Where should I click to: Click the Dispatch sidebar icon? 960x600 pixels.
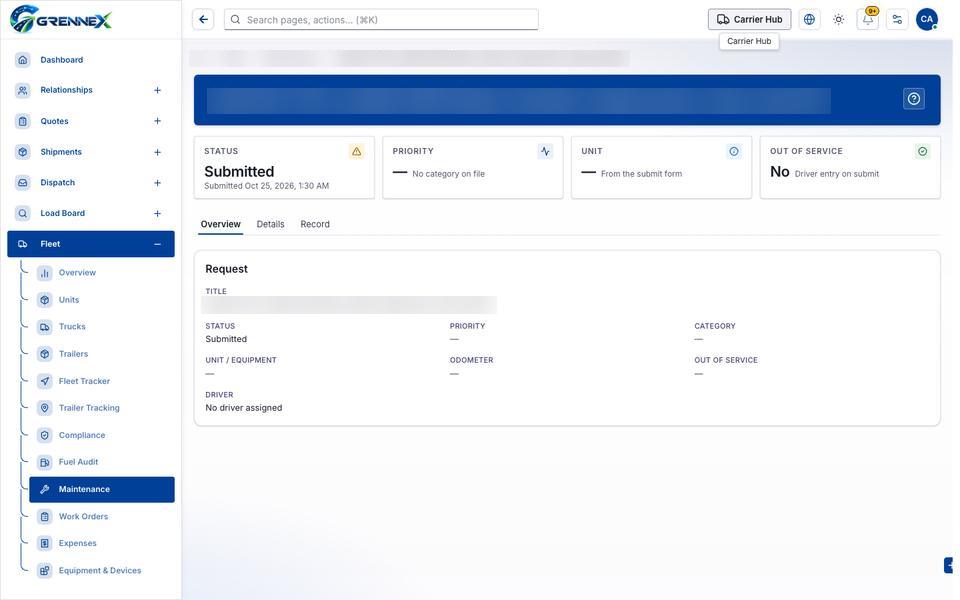tap(23, 182)
